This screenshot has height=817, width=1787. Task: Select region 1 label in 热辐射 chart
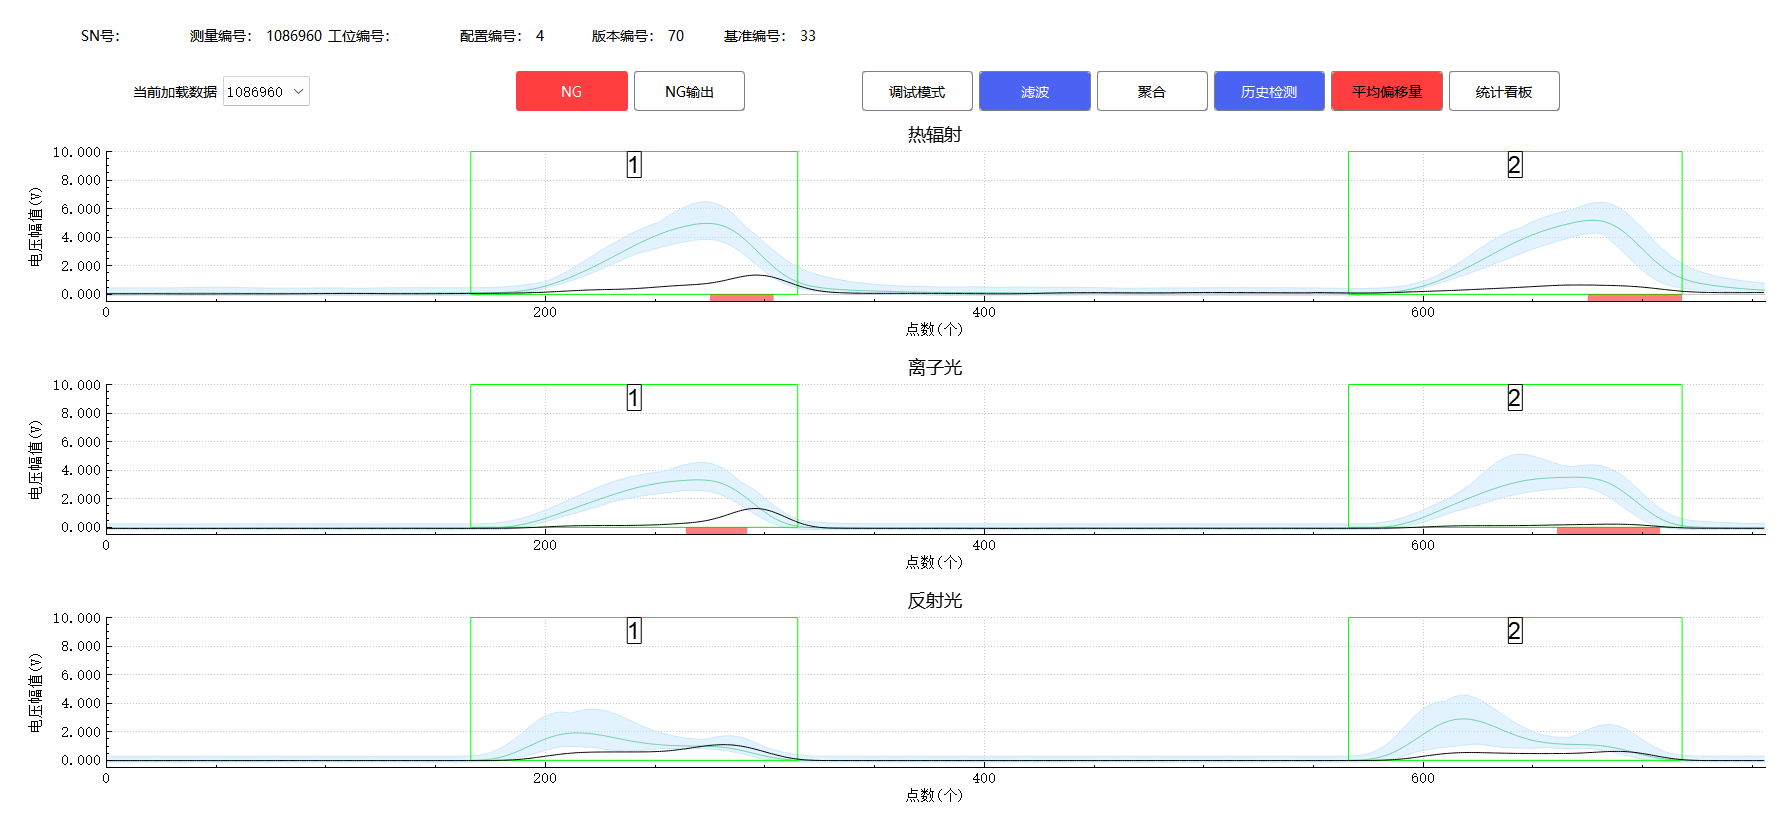(x=634, y=165)
